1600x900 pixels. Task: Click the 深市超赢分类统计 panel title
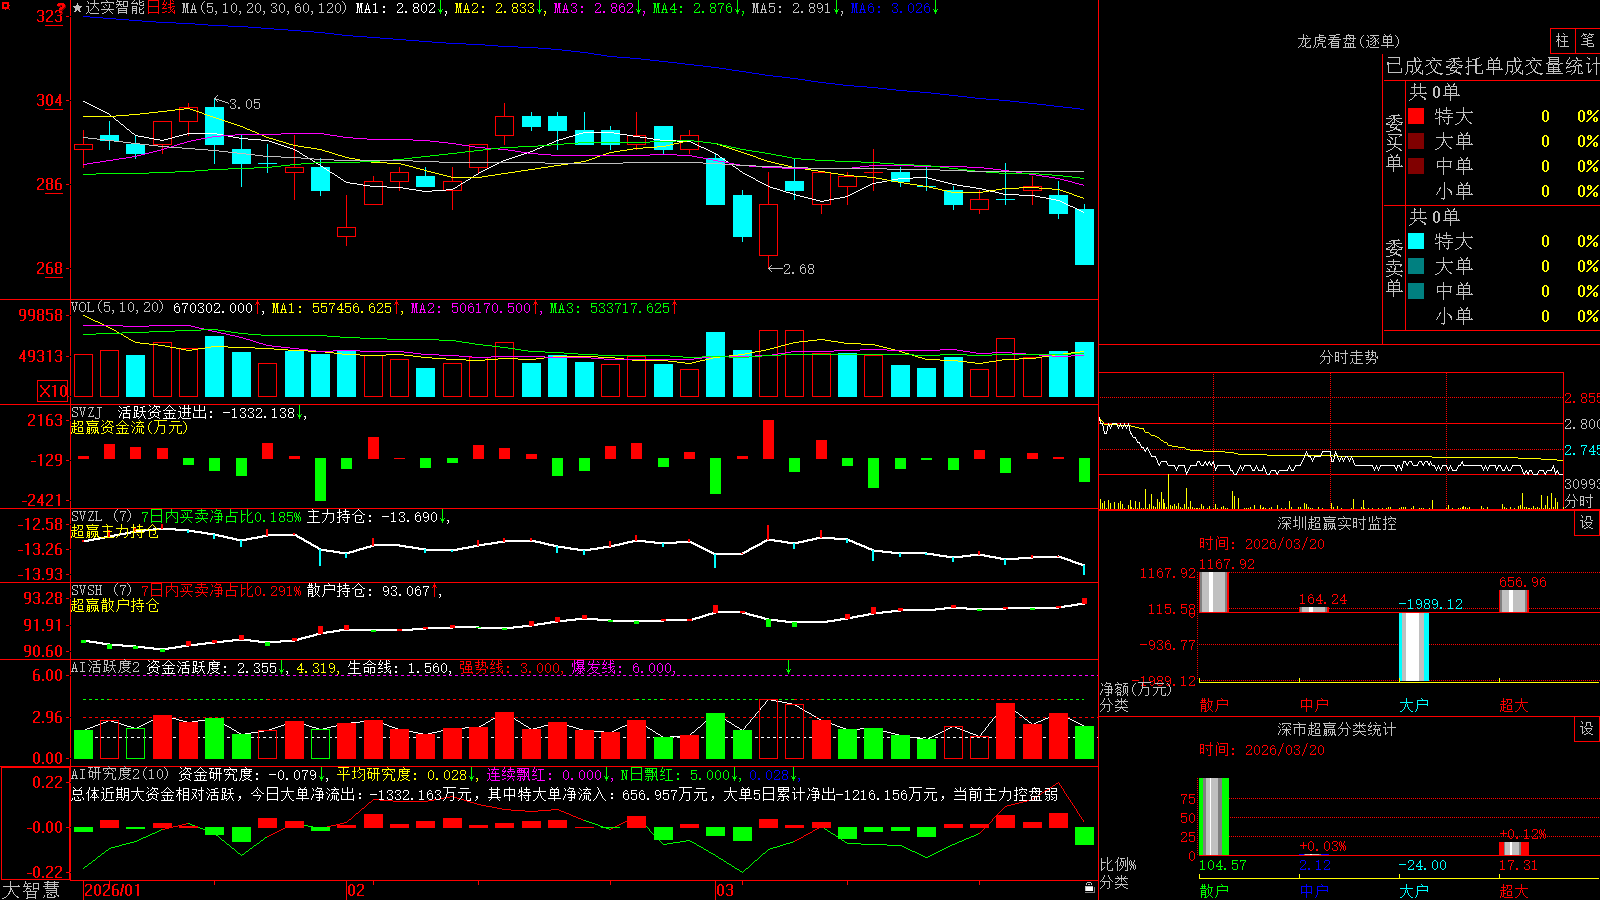point(1337,729)
